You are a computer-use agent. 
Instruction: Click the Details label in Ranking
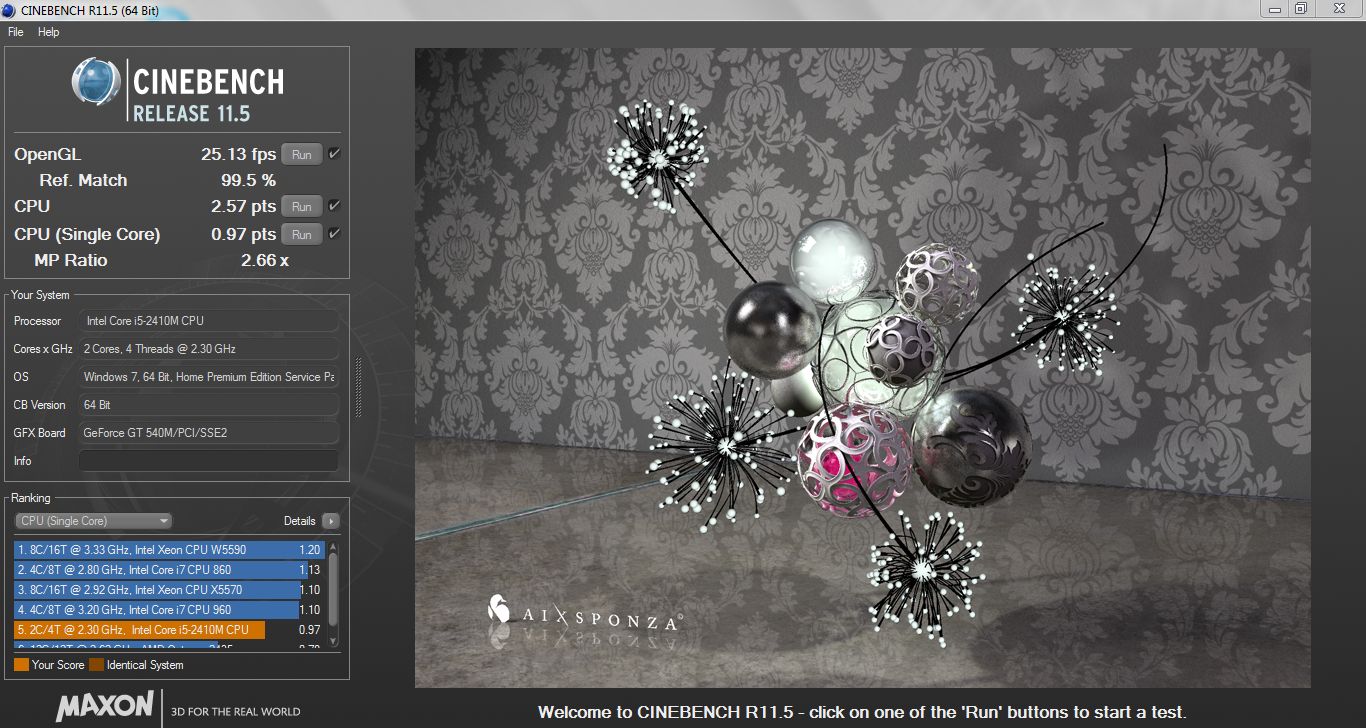click(300, 521)
